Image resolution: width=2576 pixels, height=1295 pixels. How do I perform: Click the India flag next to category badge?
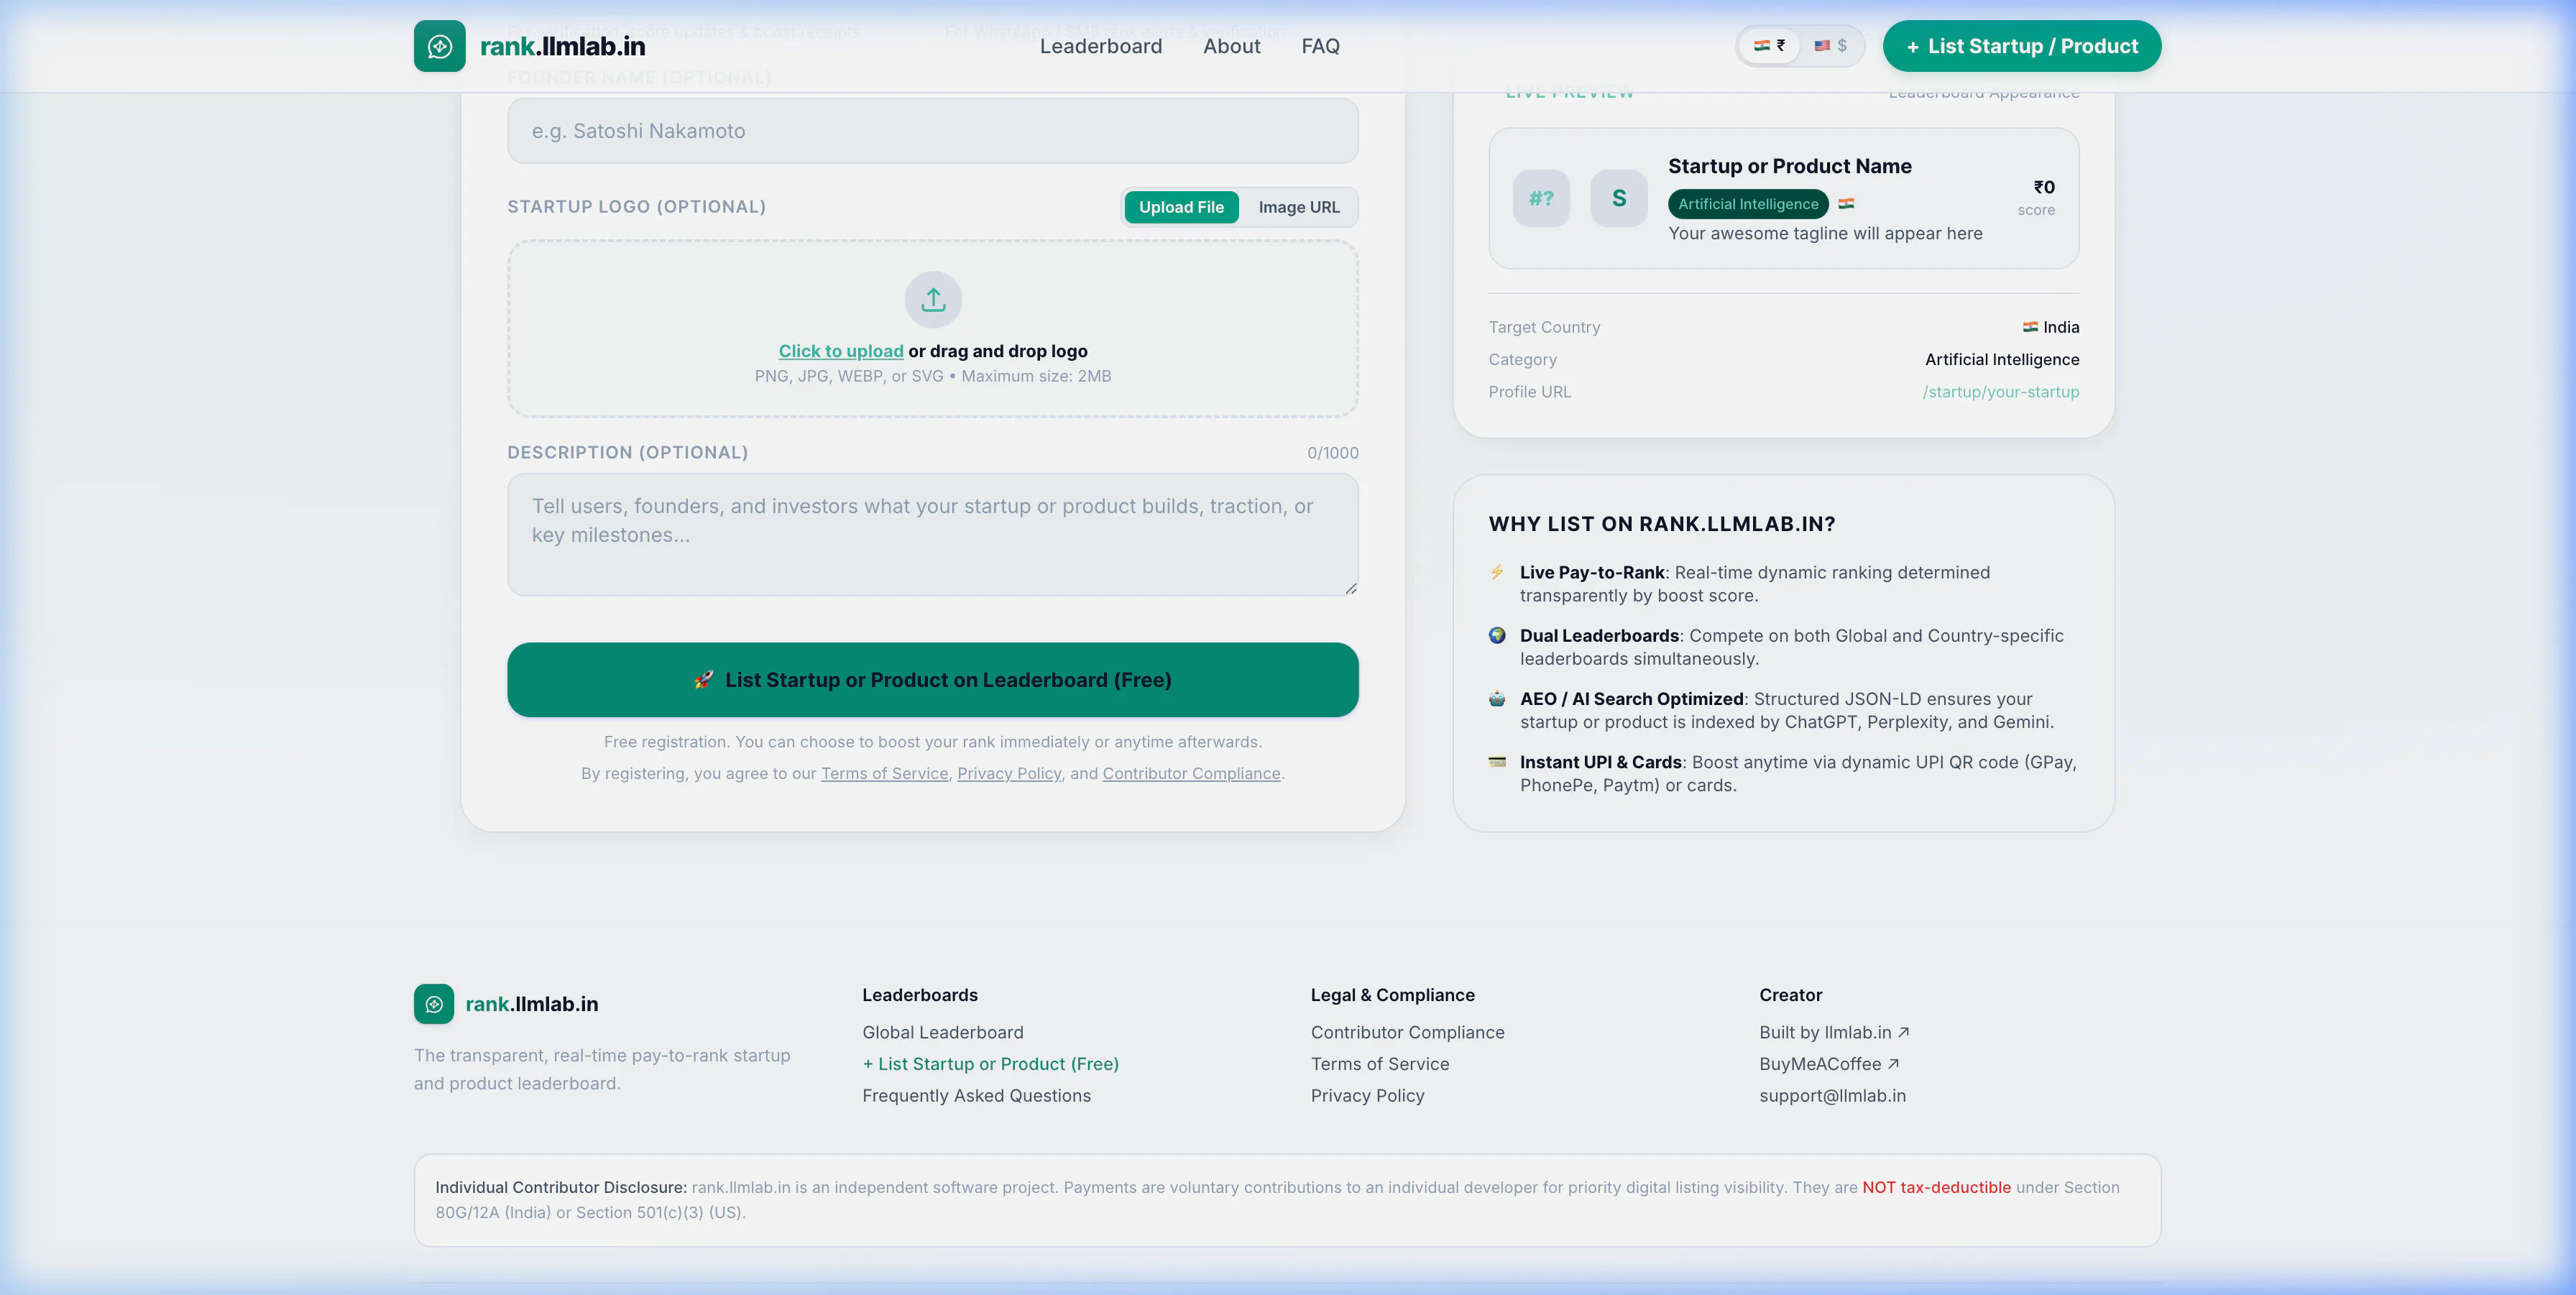point(1846,203)
